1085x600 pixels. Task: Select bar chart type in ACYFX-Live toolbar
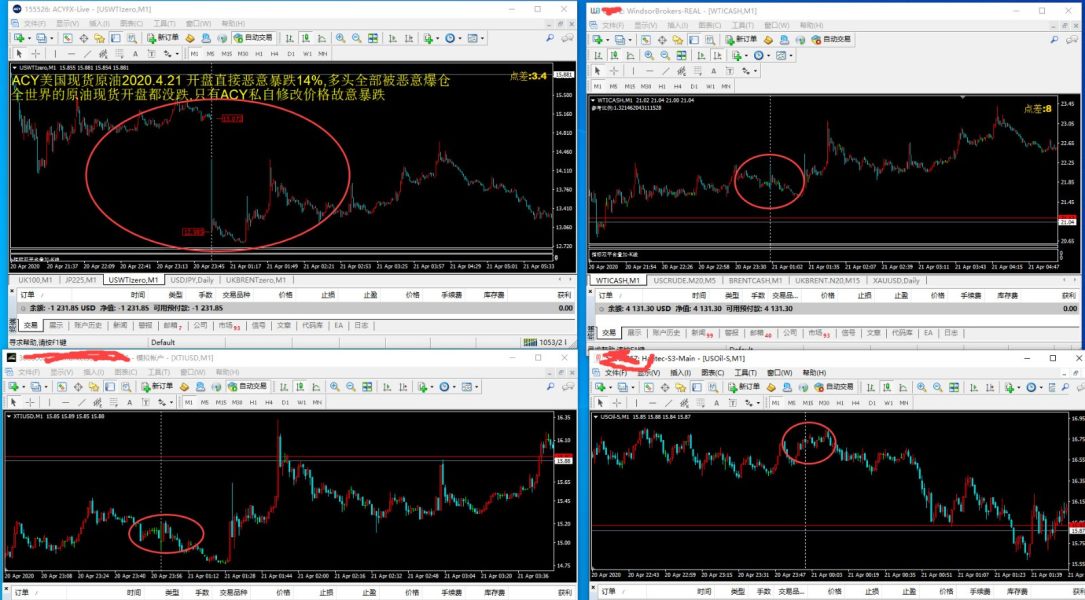tap(289, 37)
